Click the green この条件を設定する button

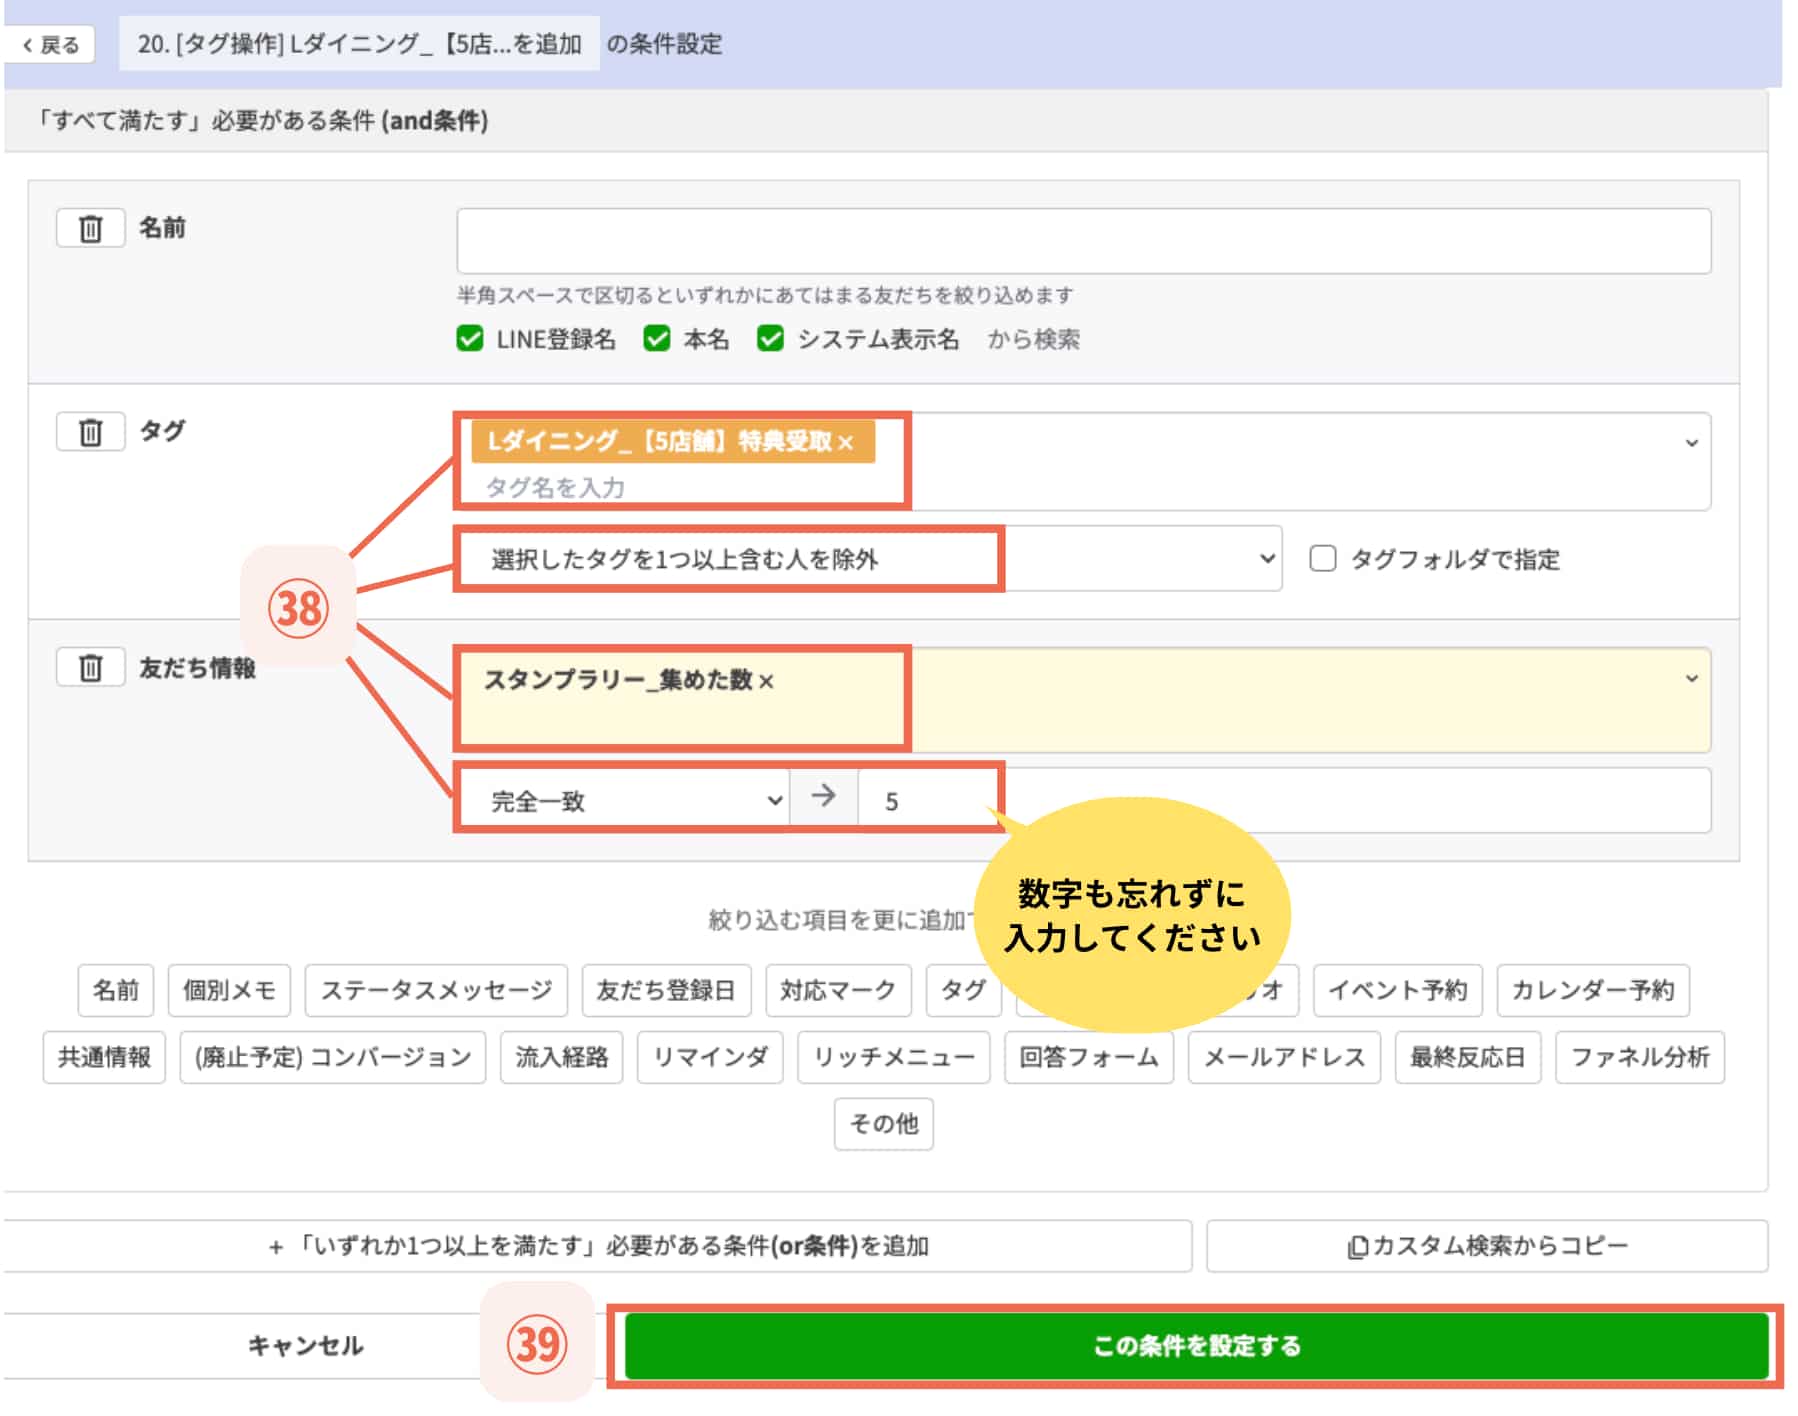tap(1195, 1346)
